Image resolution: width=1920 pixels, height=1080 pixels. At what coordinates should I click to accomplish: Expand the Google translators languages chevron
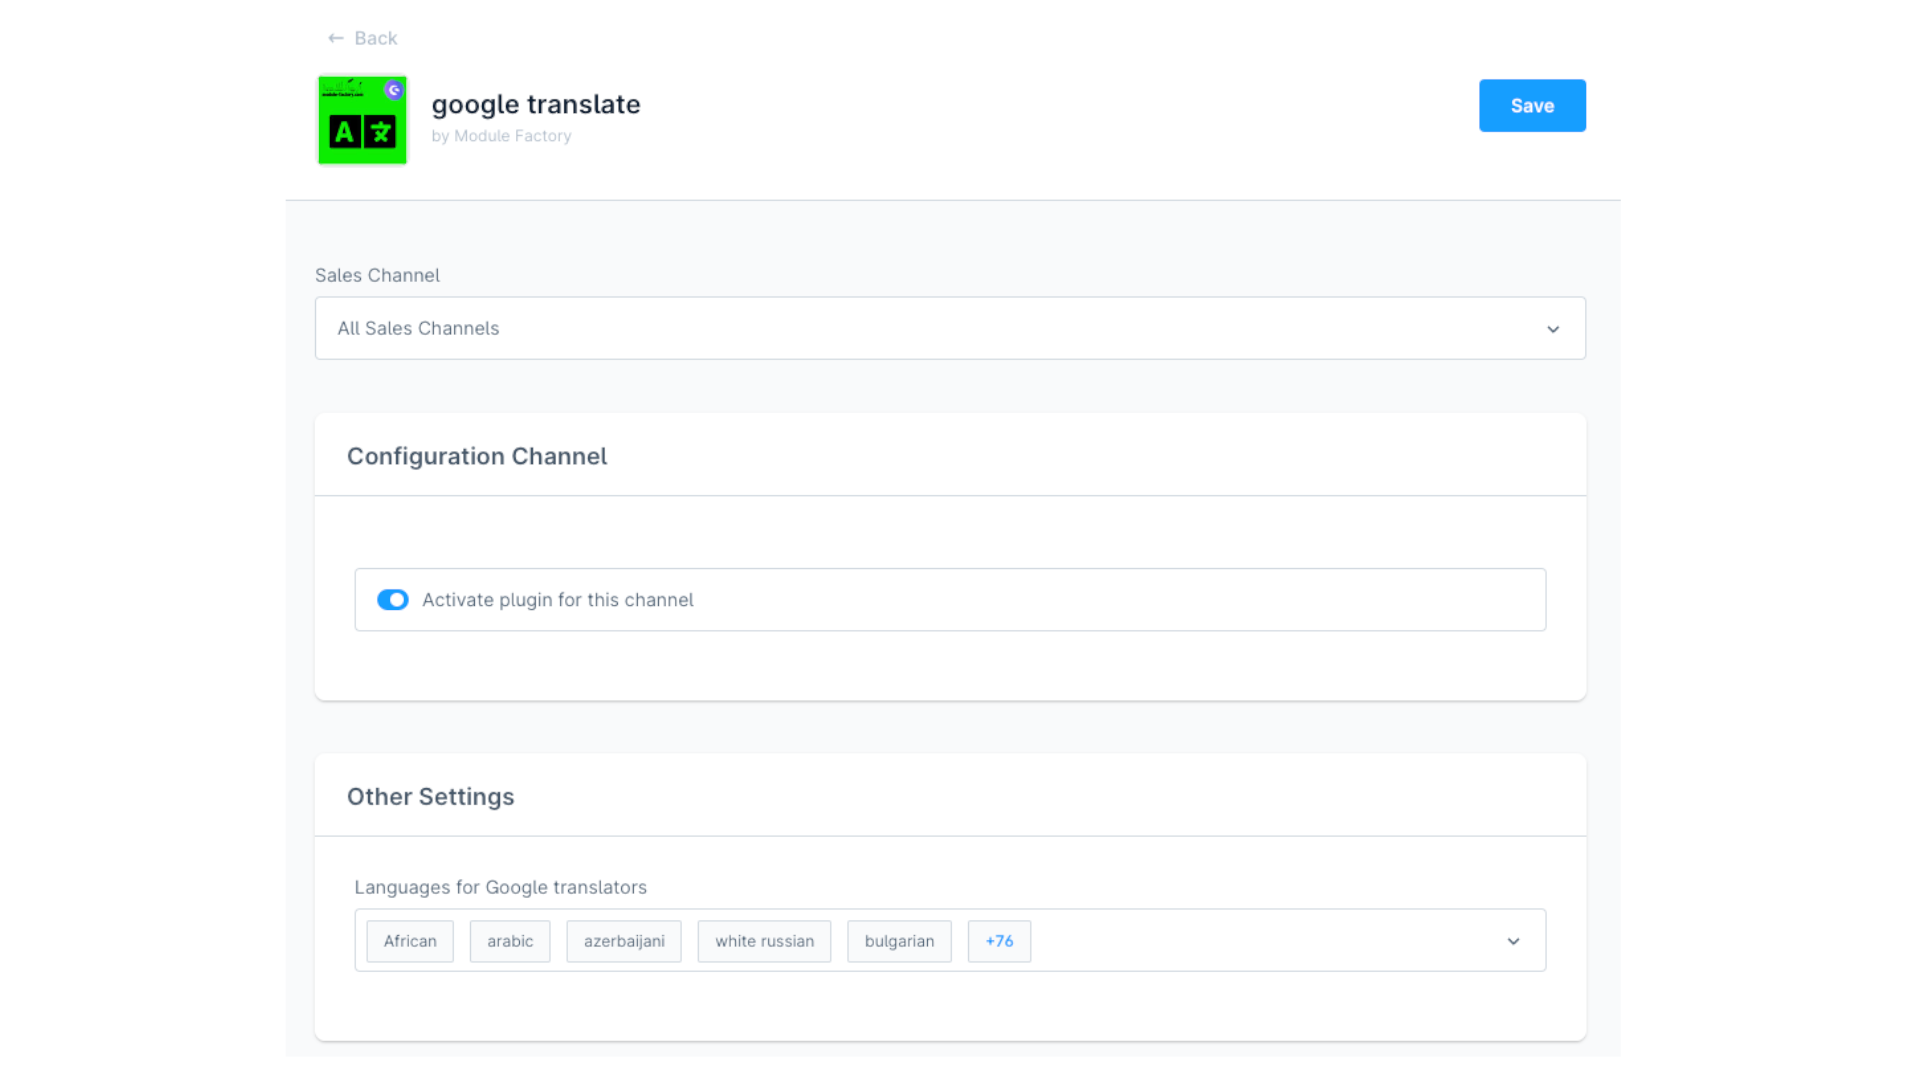[1513, 941]
